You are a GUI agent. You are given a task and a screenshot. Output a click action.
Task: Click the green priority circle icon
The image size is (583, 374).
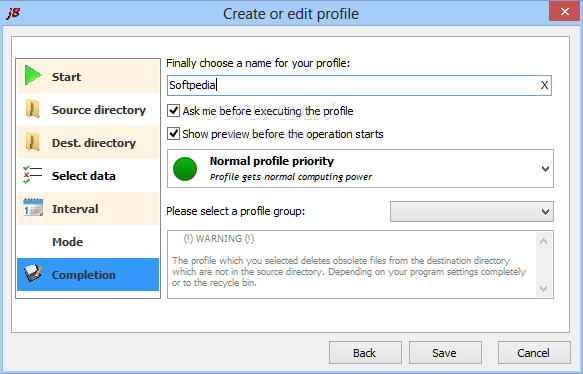(185, 169)
